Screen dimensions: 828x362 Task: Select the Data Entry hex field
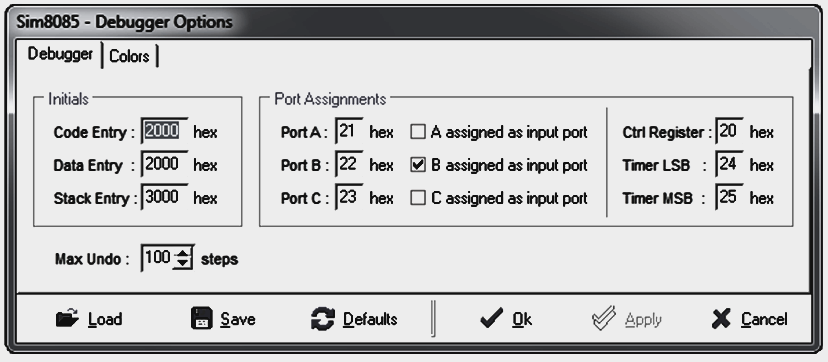[165, 164]
